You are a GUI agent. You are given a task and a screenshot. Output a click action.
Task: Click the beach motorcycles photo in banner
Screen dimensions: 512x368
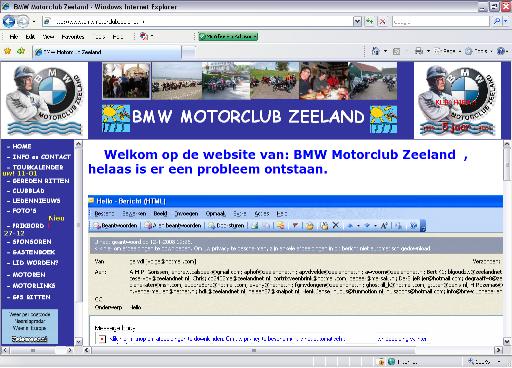[x=177, y=81]
